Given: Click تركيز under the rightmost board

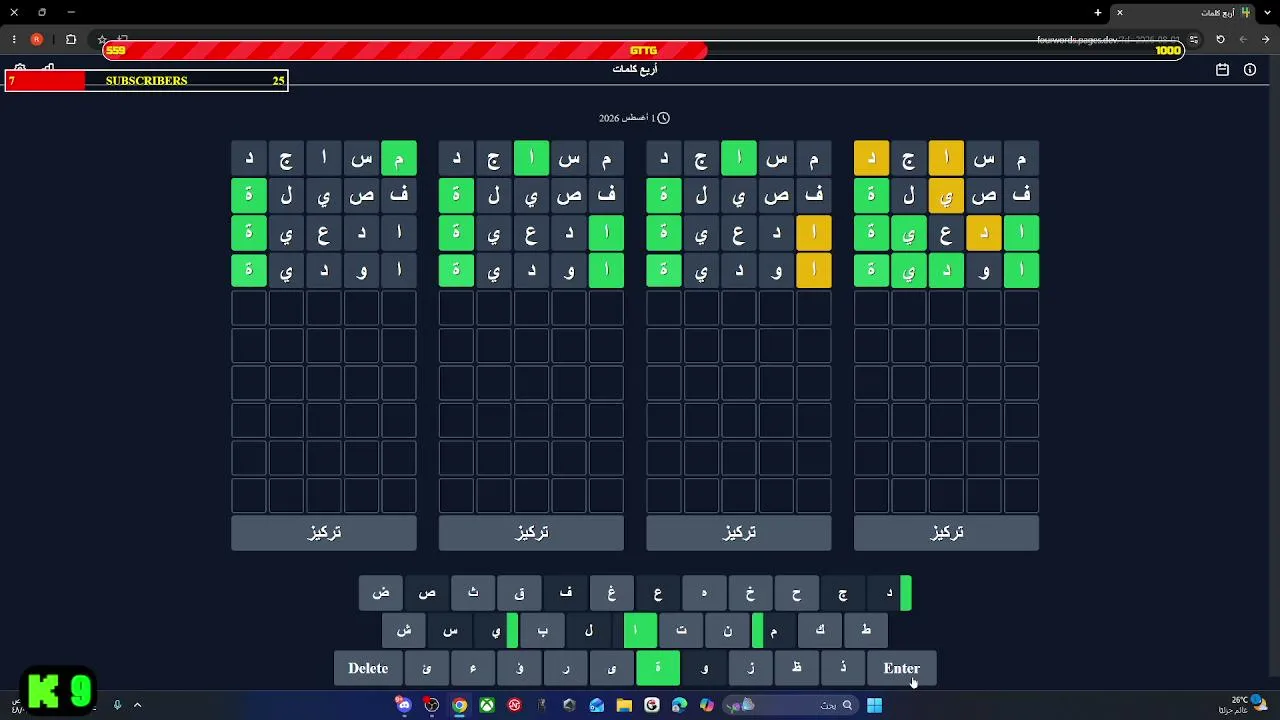Looking at the screenshot, I should pos(946,533).
